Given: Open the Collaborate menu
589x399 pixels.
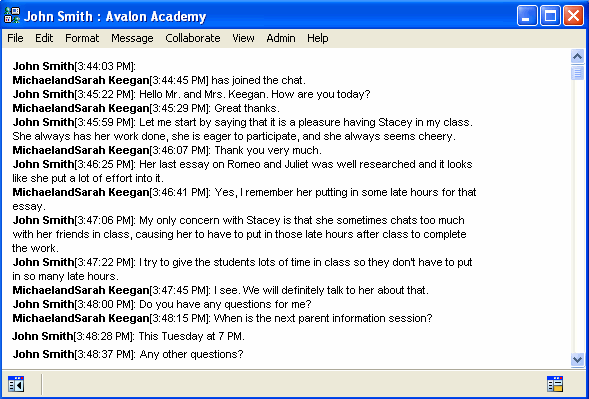Looking at the screenshot, I should click(193, 38).
